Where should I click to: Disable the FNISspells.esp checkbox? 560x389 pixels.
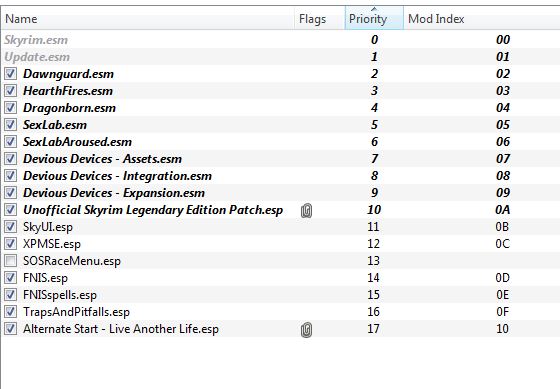pos(10,295)
